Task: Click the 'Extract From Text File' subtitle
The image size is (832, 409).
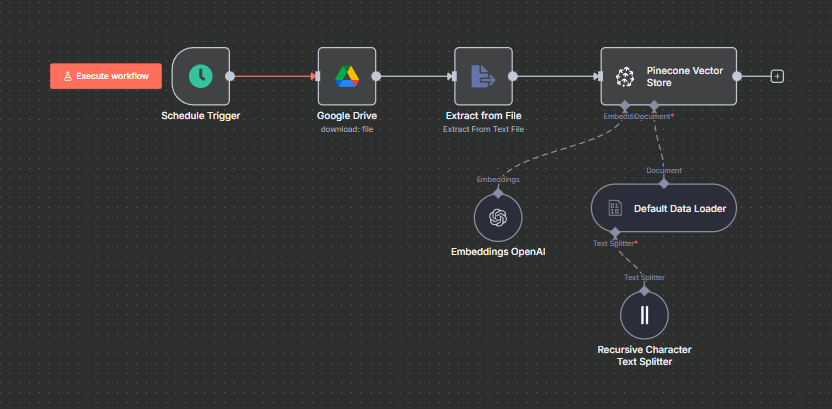Action: [x=483, y=129]
